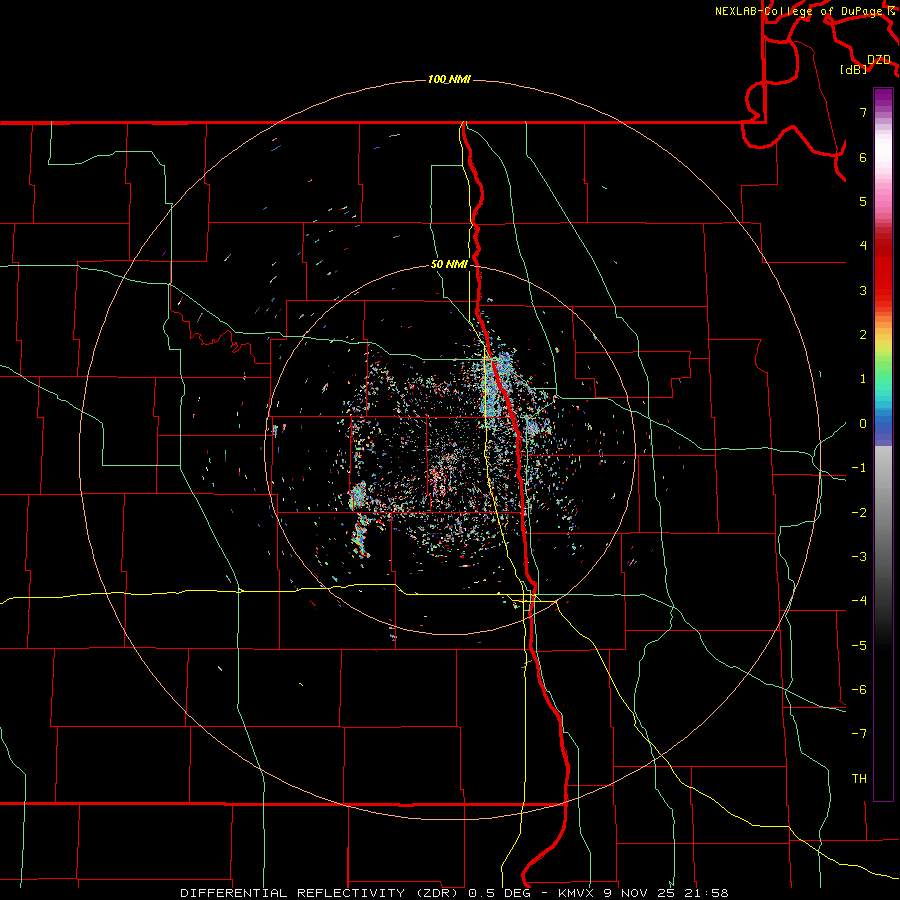Click the -3 dB scale label
This screenshot has width=900, height=900.
(x=859, y=557)
